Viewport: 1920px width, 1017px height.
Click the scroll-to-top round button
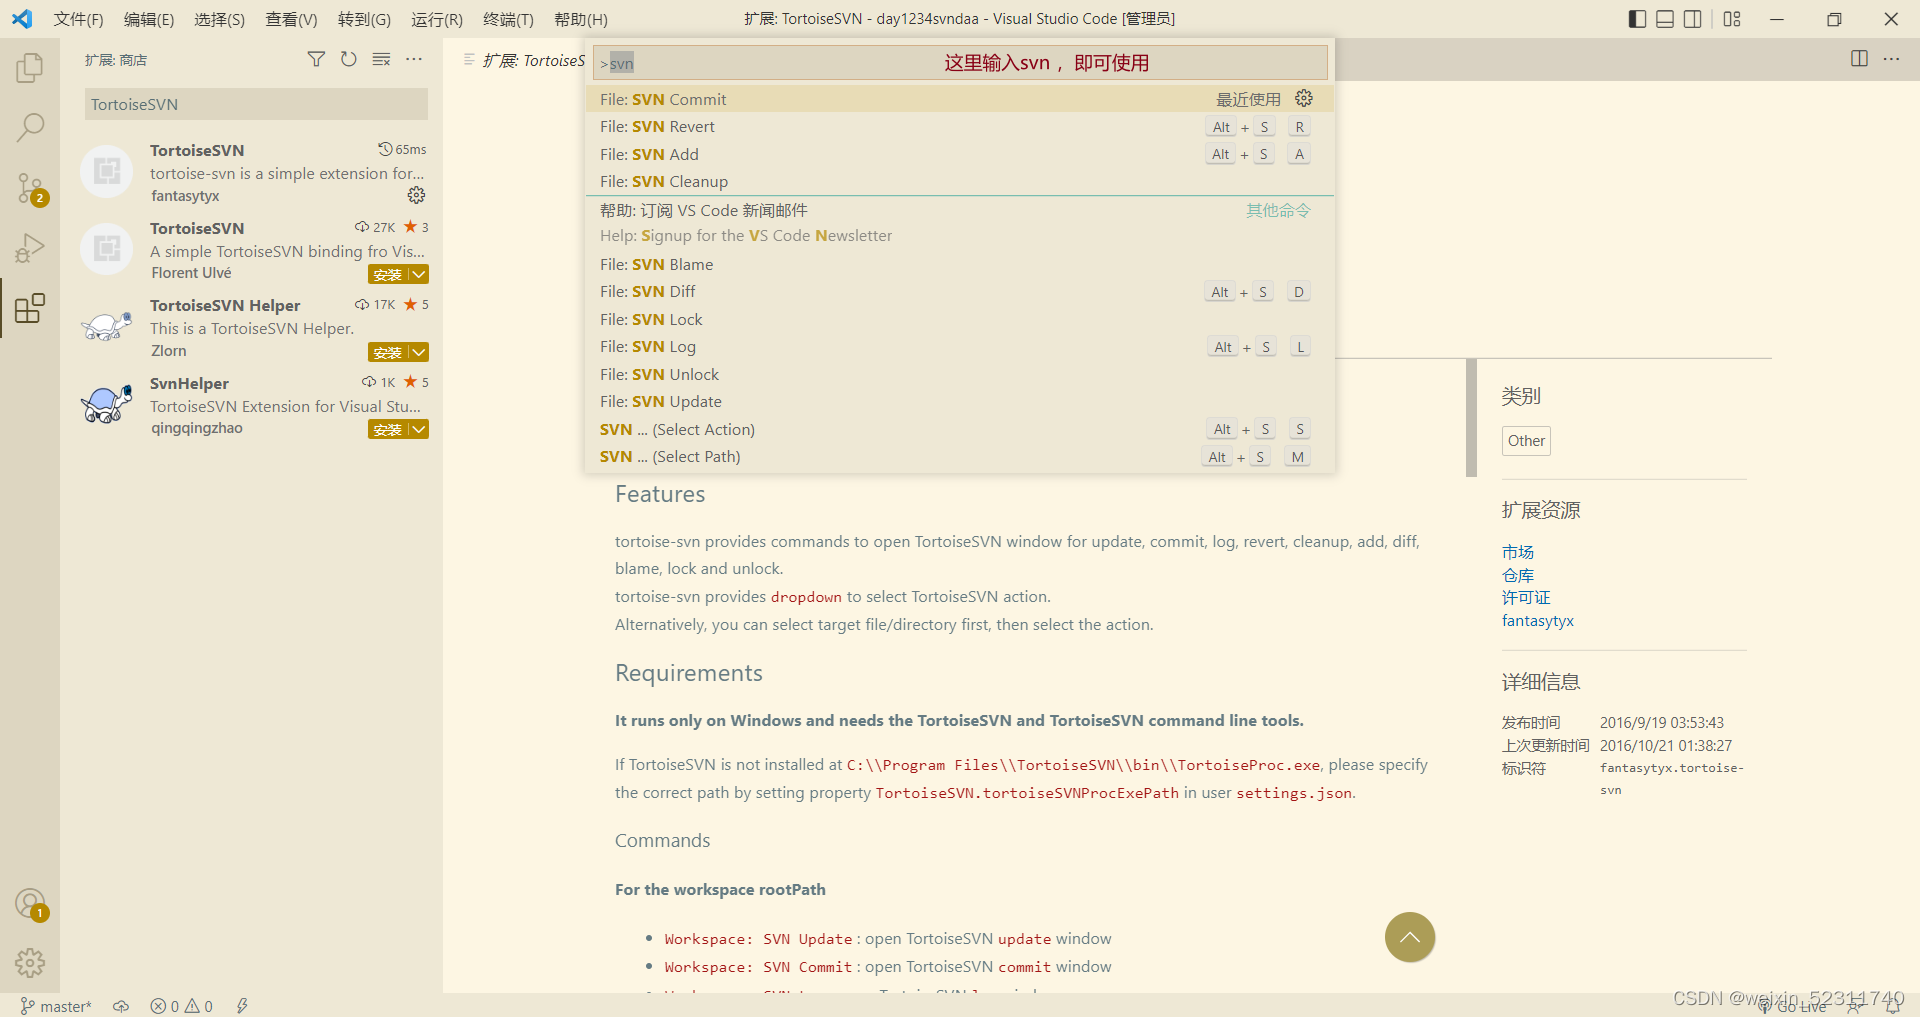(x=1410, y=937)
